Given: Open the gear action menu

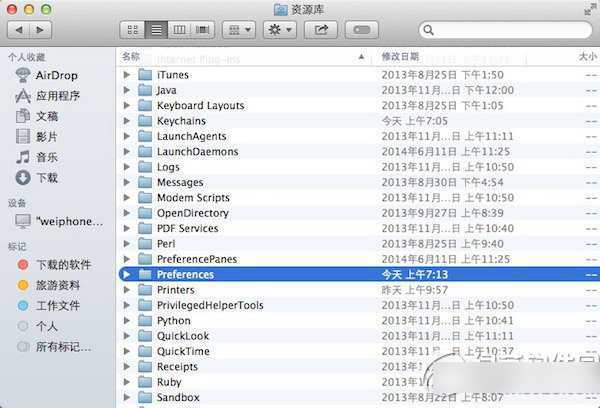Looking at the screenshot, I should 280,30.
